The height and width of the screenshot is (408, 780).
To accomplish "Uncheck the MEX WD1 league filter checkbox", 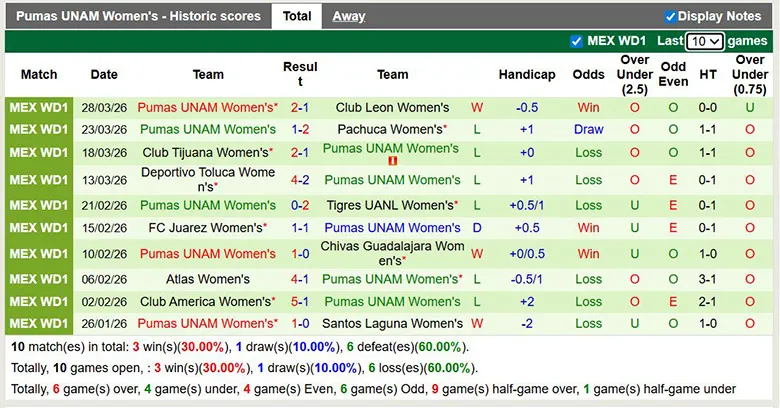I will point(576,42).
